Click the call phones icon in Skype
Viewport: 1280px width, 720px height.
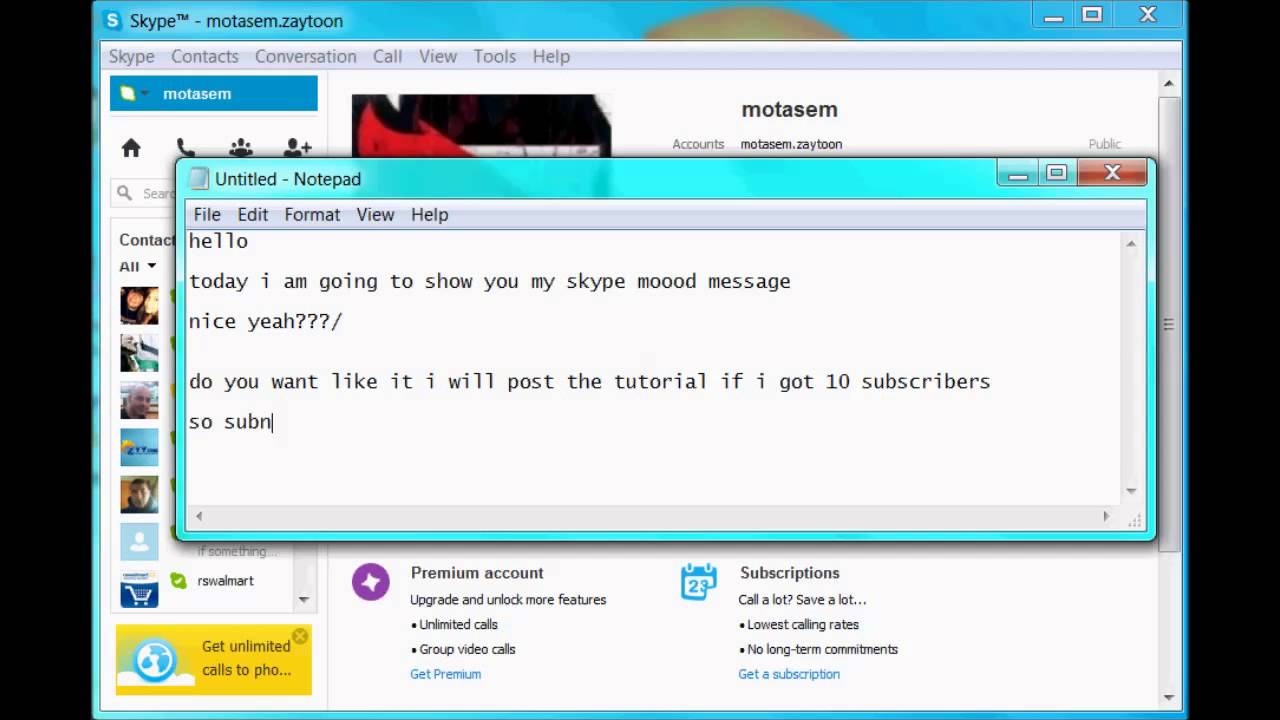185,148
